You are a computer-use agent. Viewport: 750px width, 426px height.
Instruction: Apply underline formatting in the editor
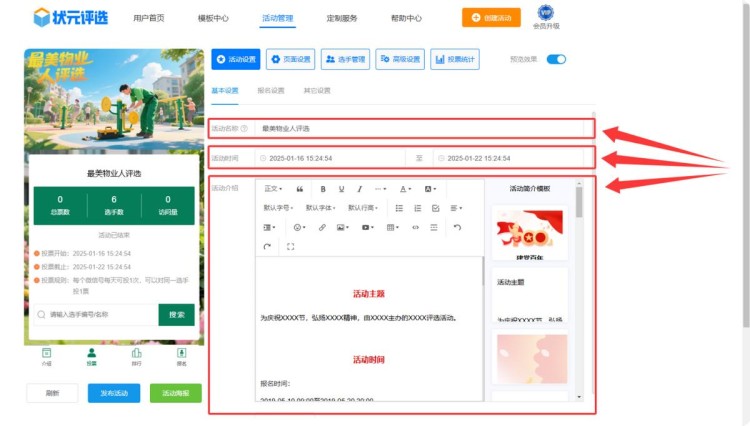pos(341,188)
